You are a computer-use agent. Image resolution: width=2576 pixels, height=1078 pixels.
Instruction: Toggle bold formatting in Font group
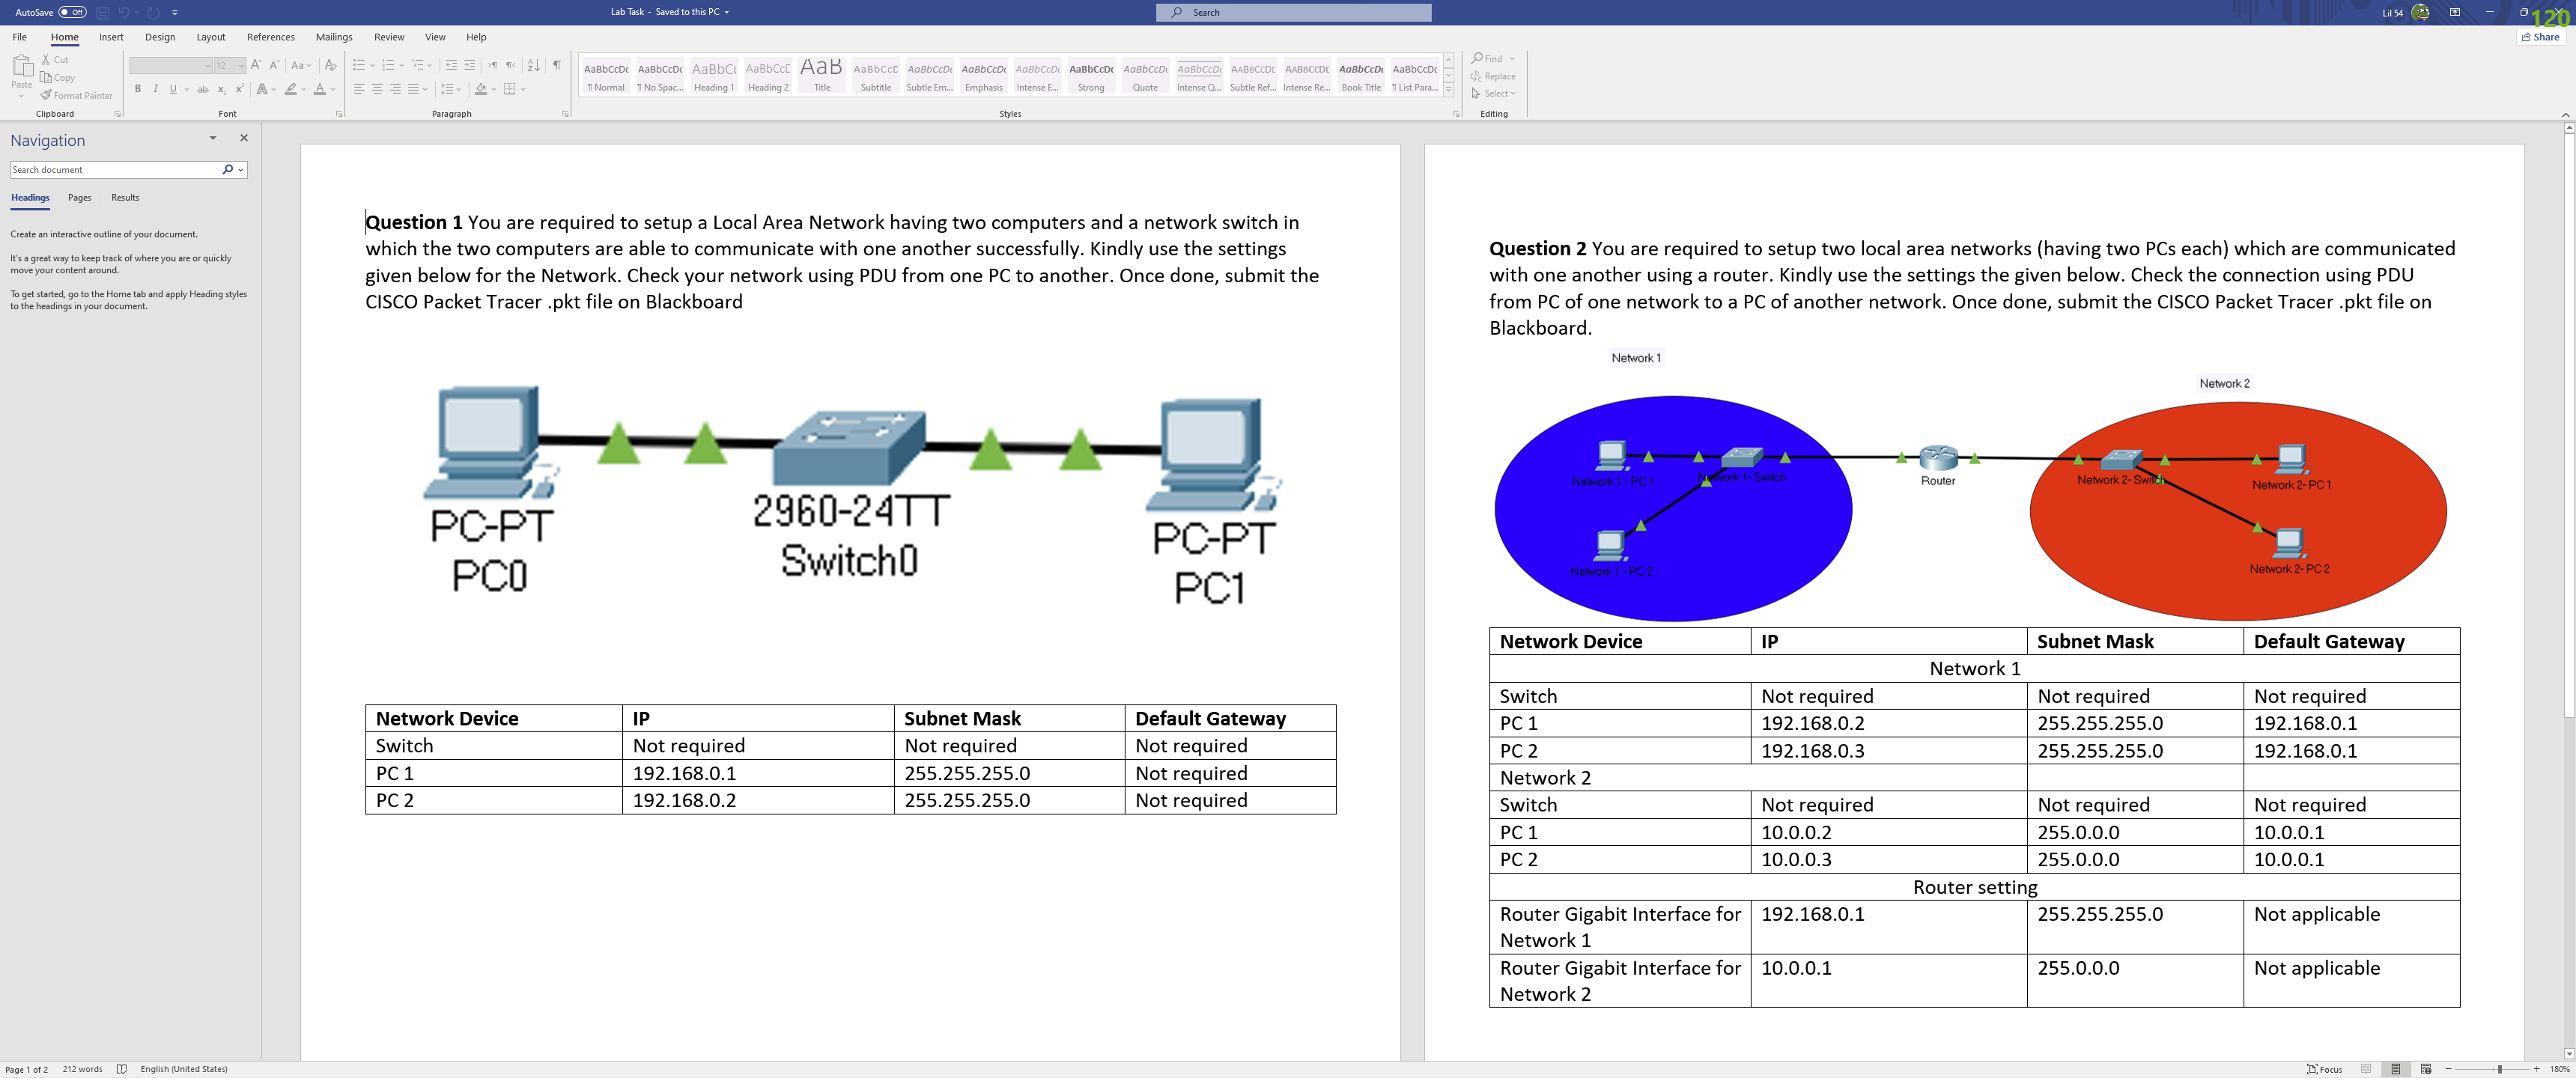pyautogui.click(x=138, y=89)
